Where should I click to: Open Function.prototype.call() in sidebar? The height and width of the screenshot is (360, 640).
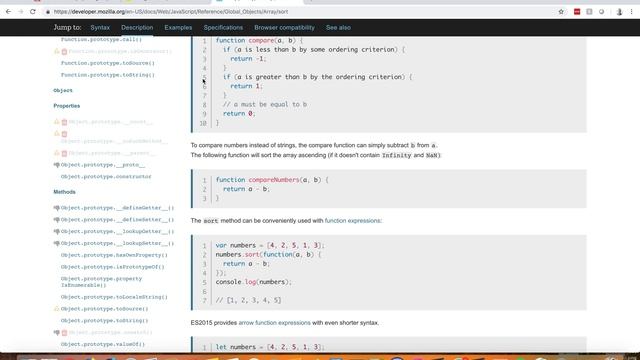tap(101, 40)
